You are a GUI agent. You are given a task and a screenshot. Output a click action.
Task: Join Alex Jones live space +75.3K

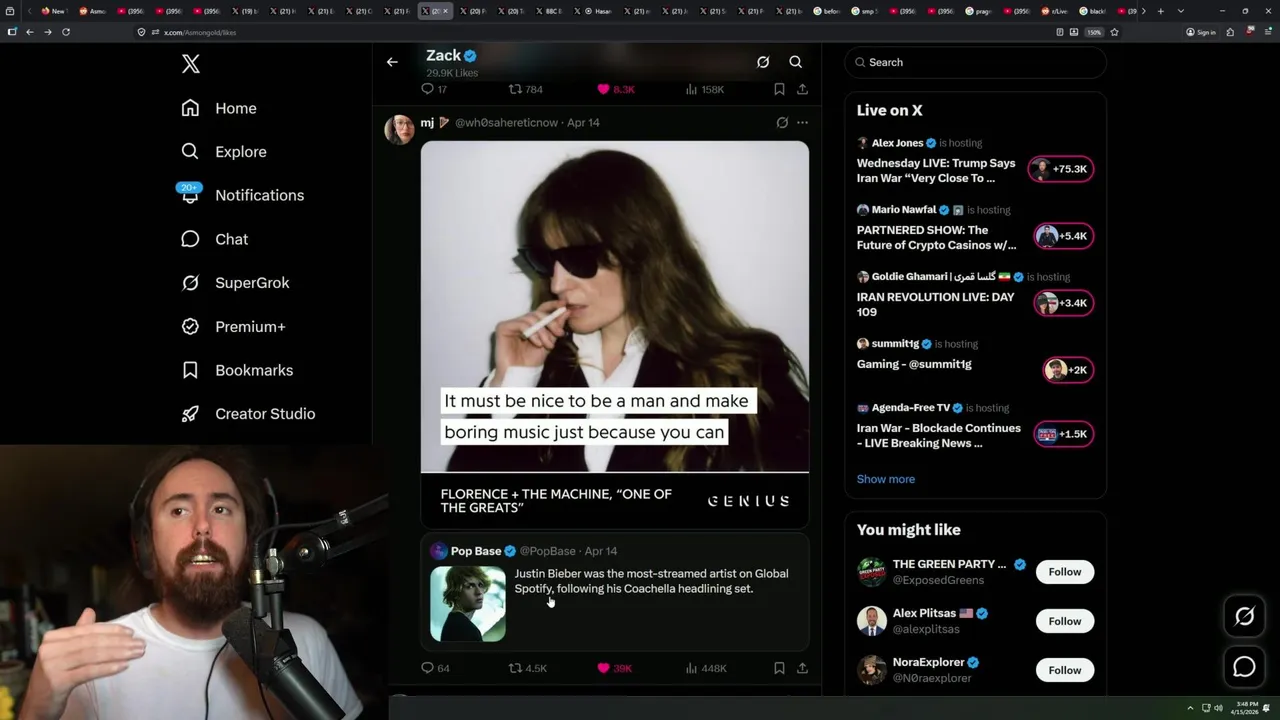pyautogui.click(x=1062, y=169)
